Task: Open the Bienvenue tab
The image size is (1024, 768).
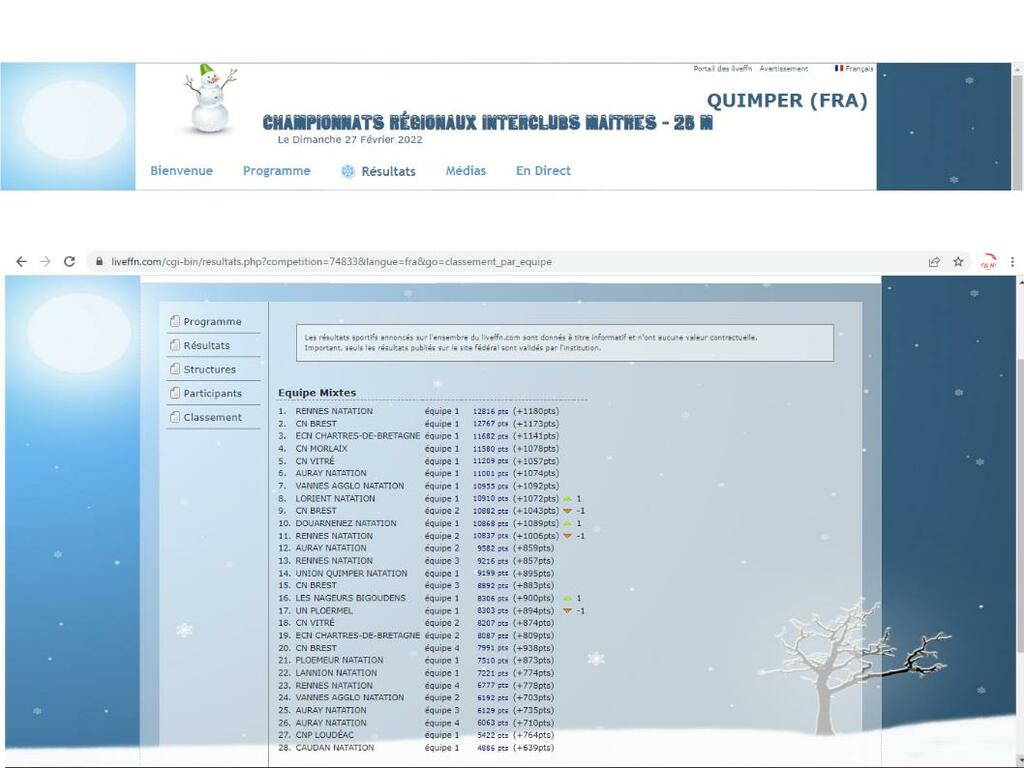Action: 181,171
